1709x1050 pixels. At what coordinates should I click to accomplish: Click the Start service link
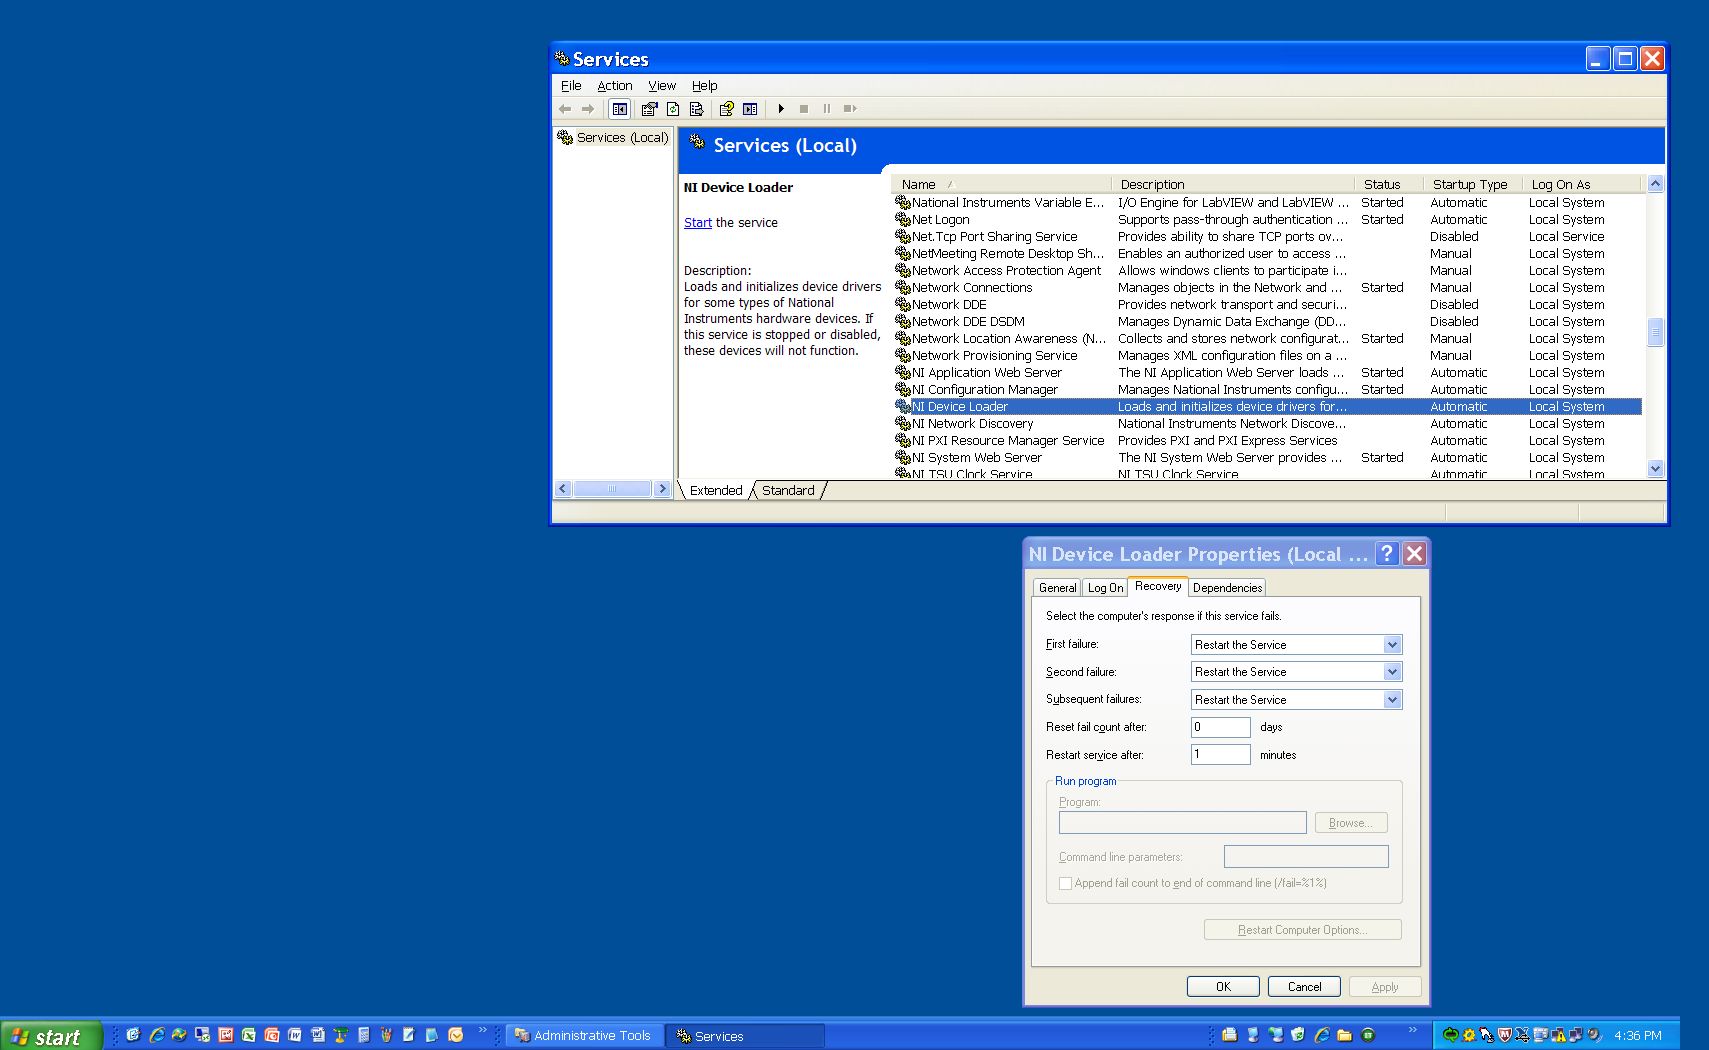(x=698, y=223)
